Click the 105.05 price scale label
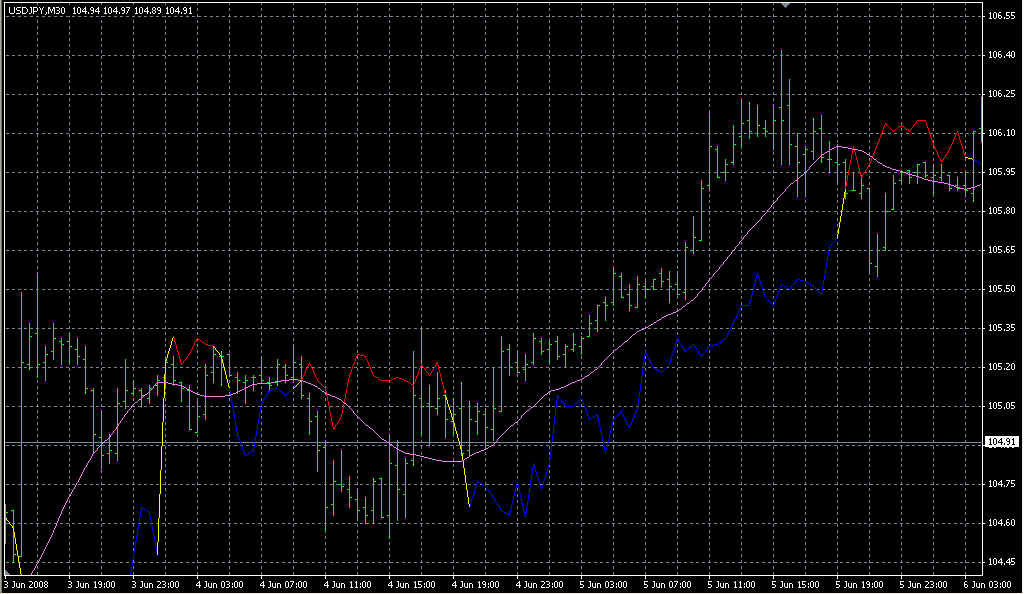 (x=1002, y=406)
